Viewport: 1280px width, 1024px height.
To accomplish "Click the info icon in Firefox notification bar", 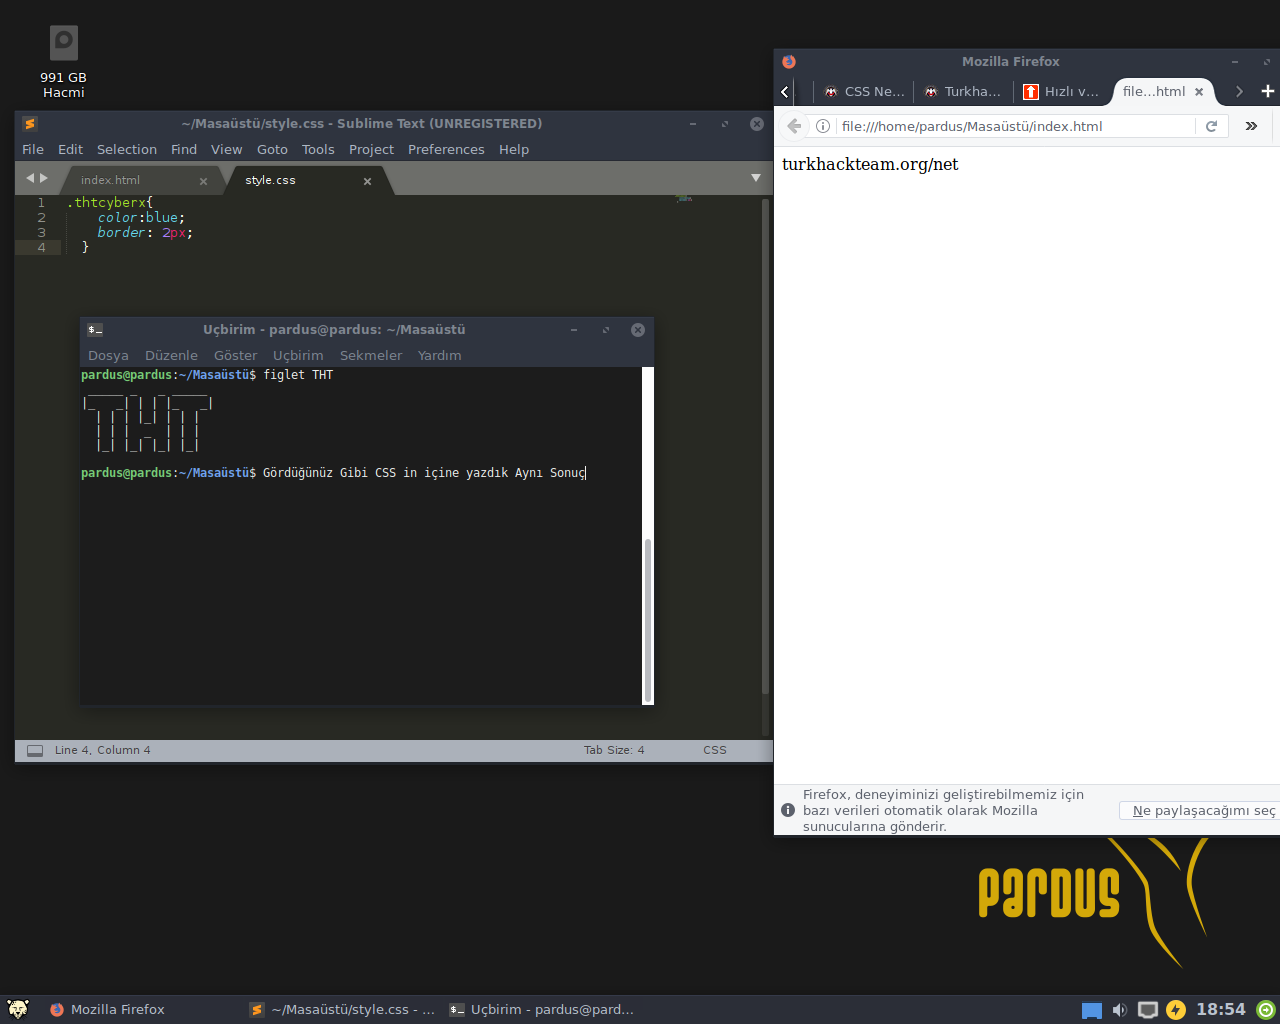I will 788,810.
